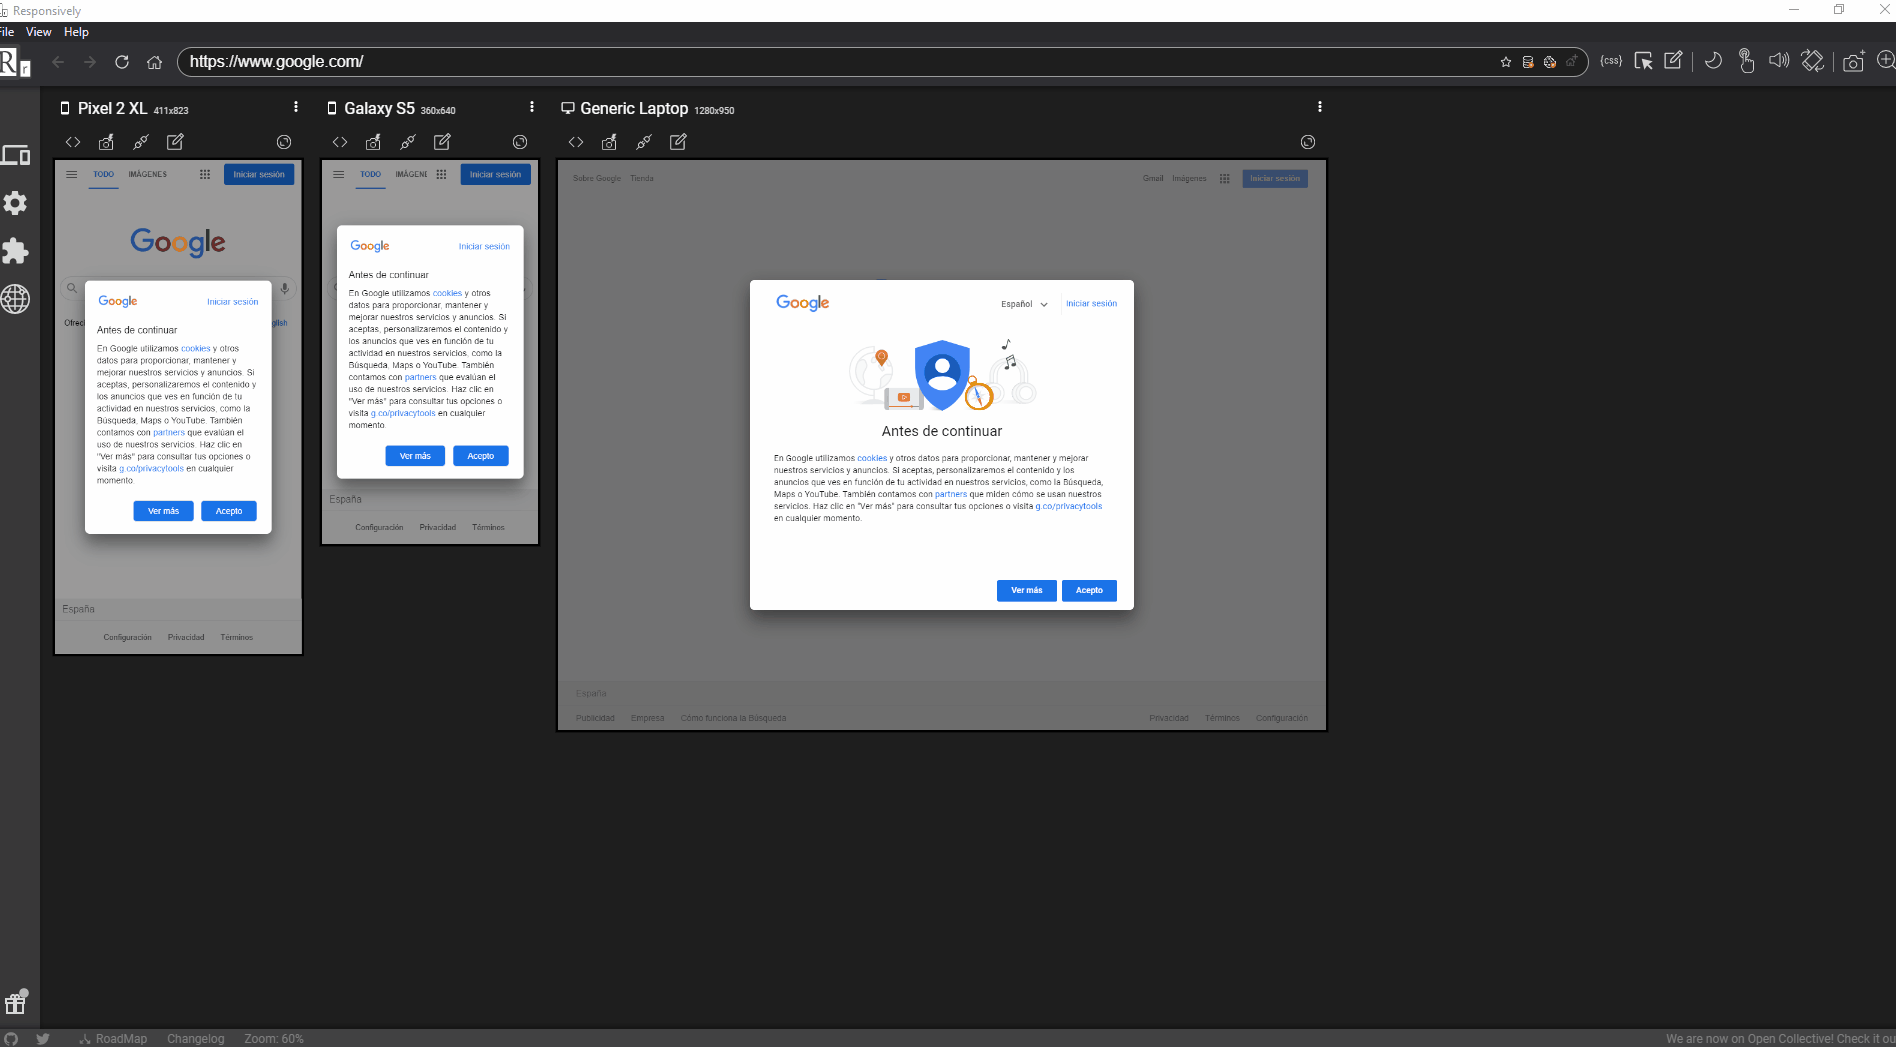Toggle event mirroring plug on Galaxy S5
The height and width of the screenshot is (1047, 1896).
[x=408, y=142]
